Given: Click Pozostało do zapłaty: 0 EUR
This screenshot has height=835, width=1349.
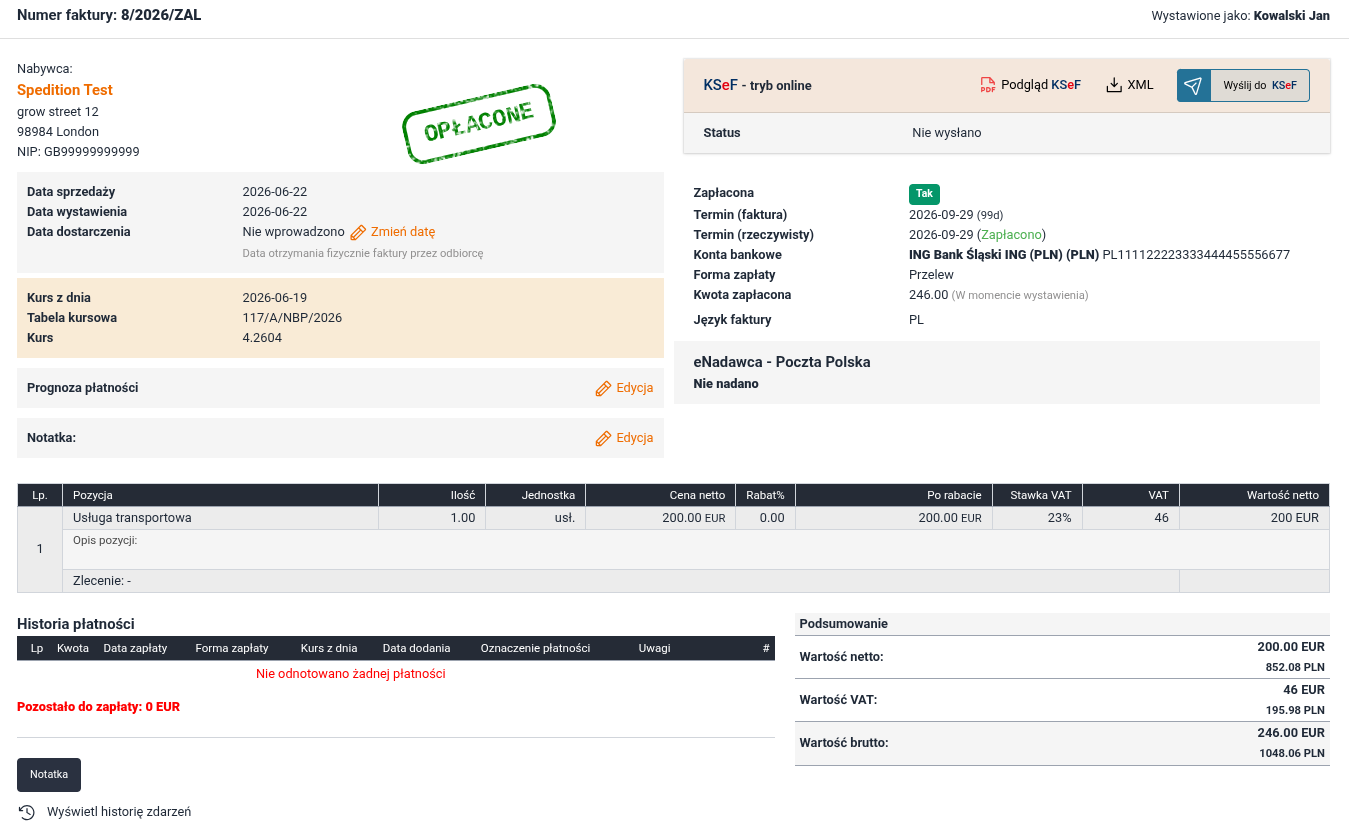Looking at the screenshot, I should [98, 707].
